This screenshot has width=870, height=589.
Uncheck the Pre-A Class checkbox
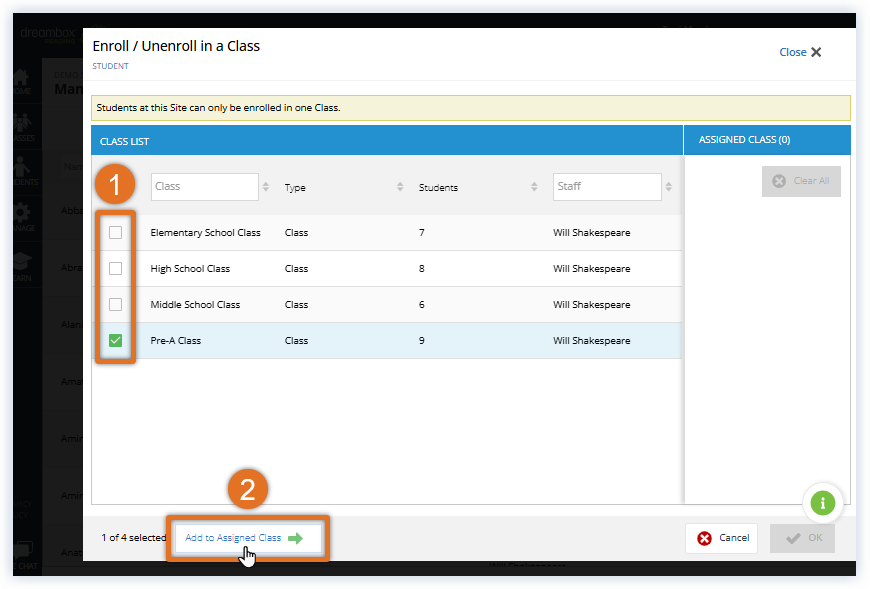coord(115,340)
